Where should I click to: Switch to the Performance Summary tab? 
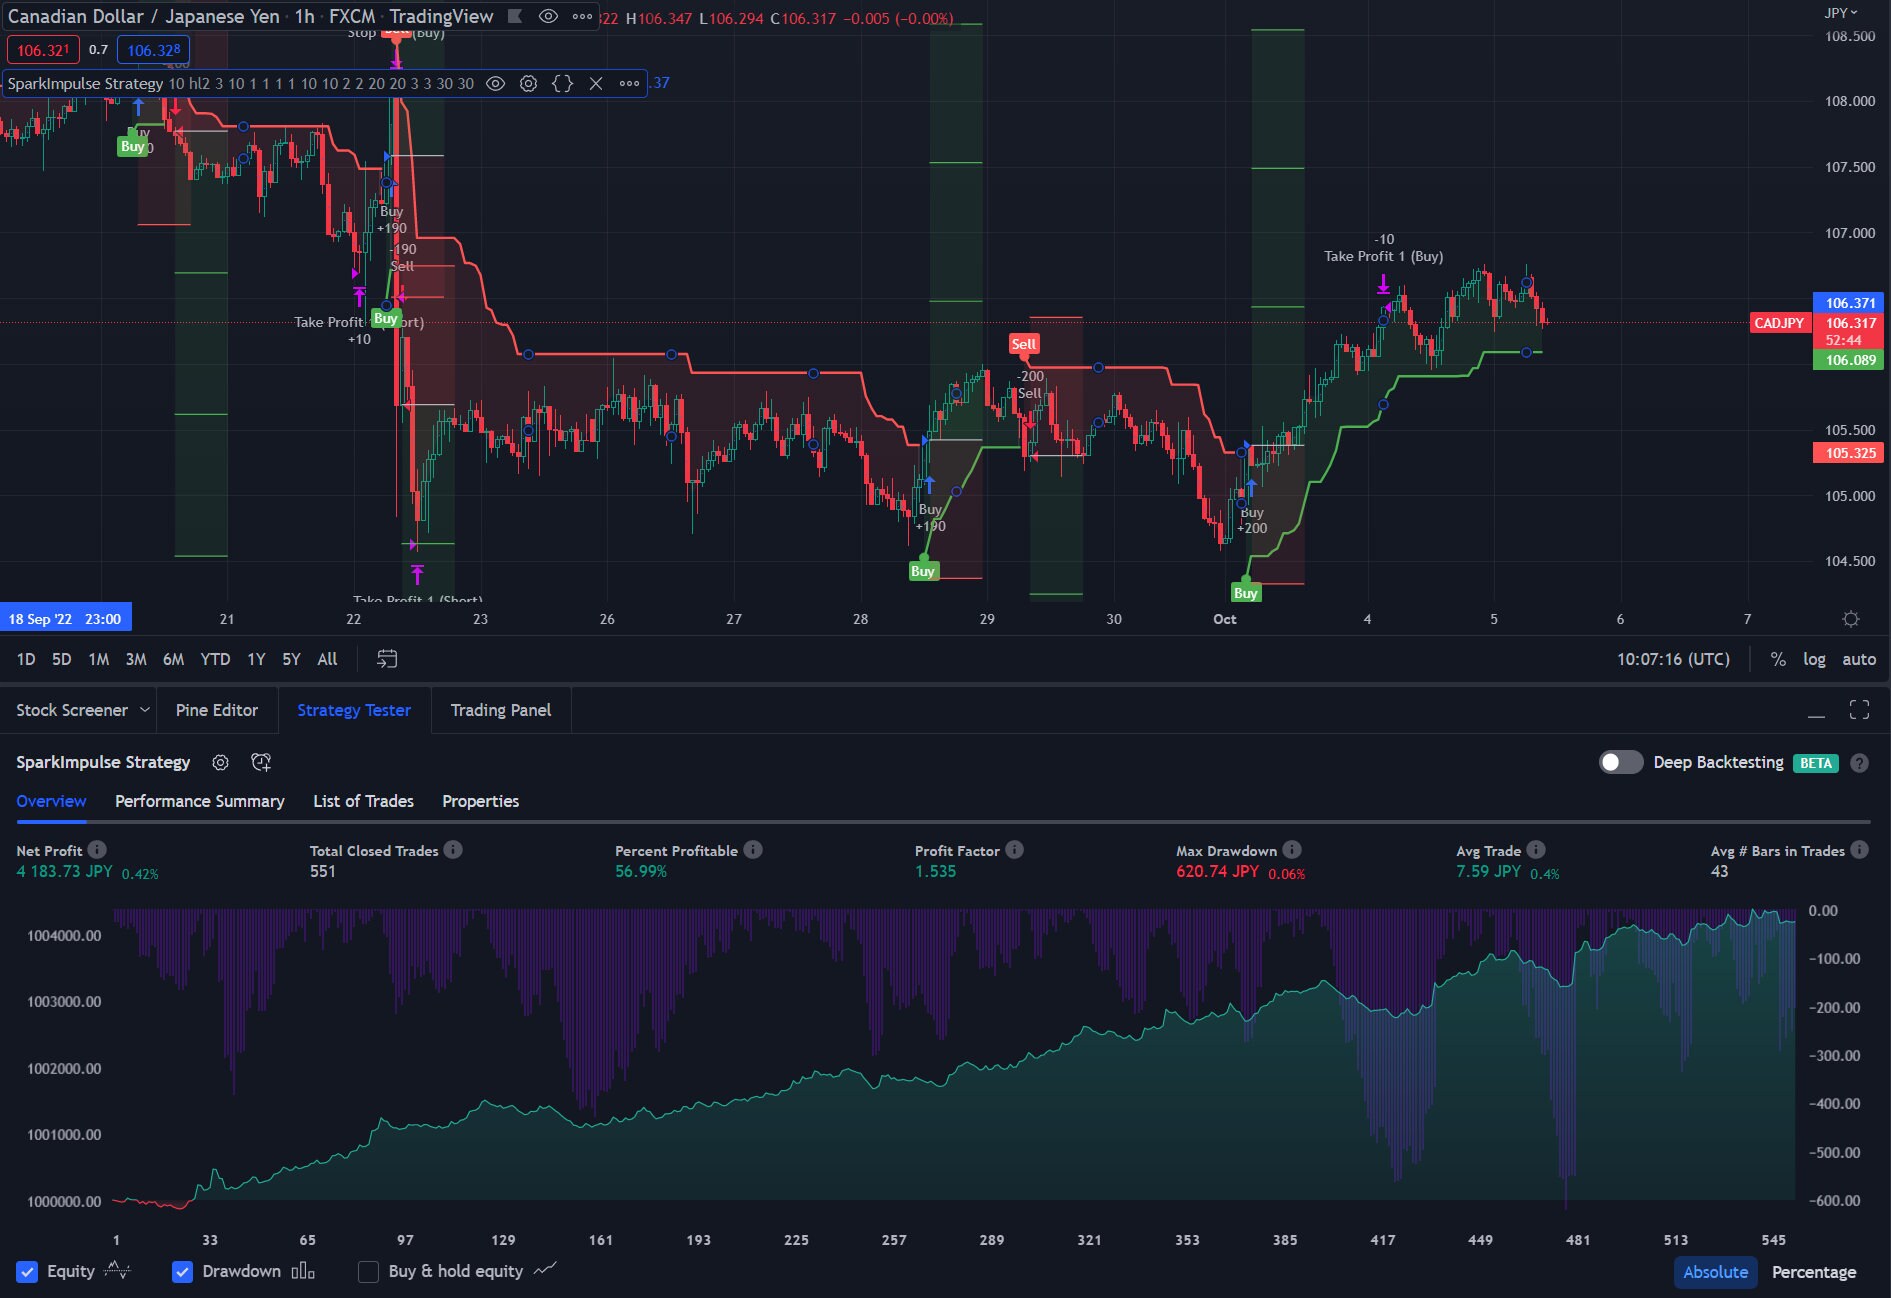coord(199,801)
